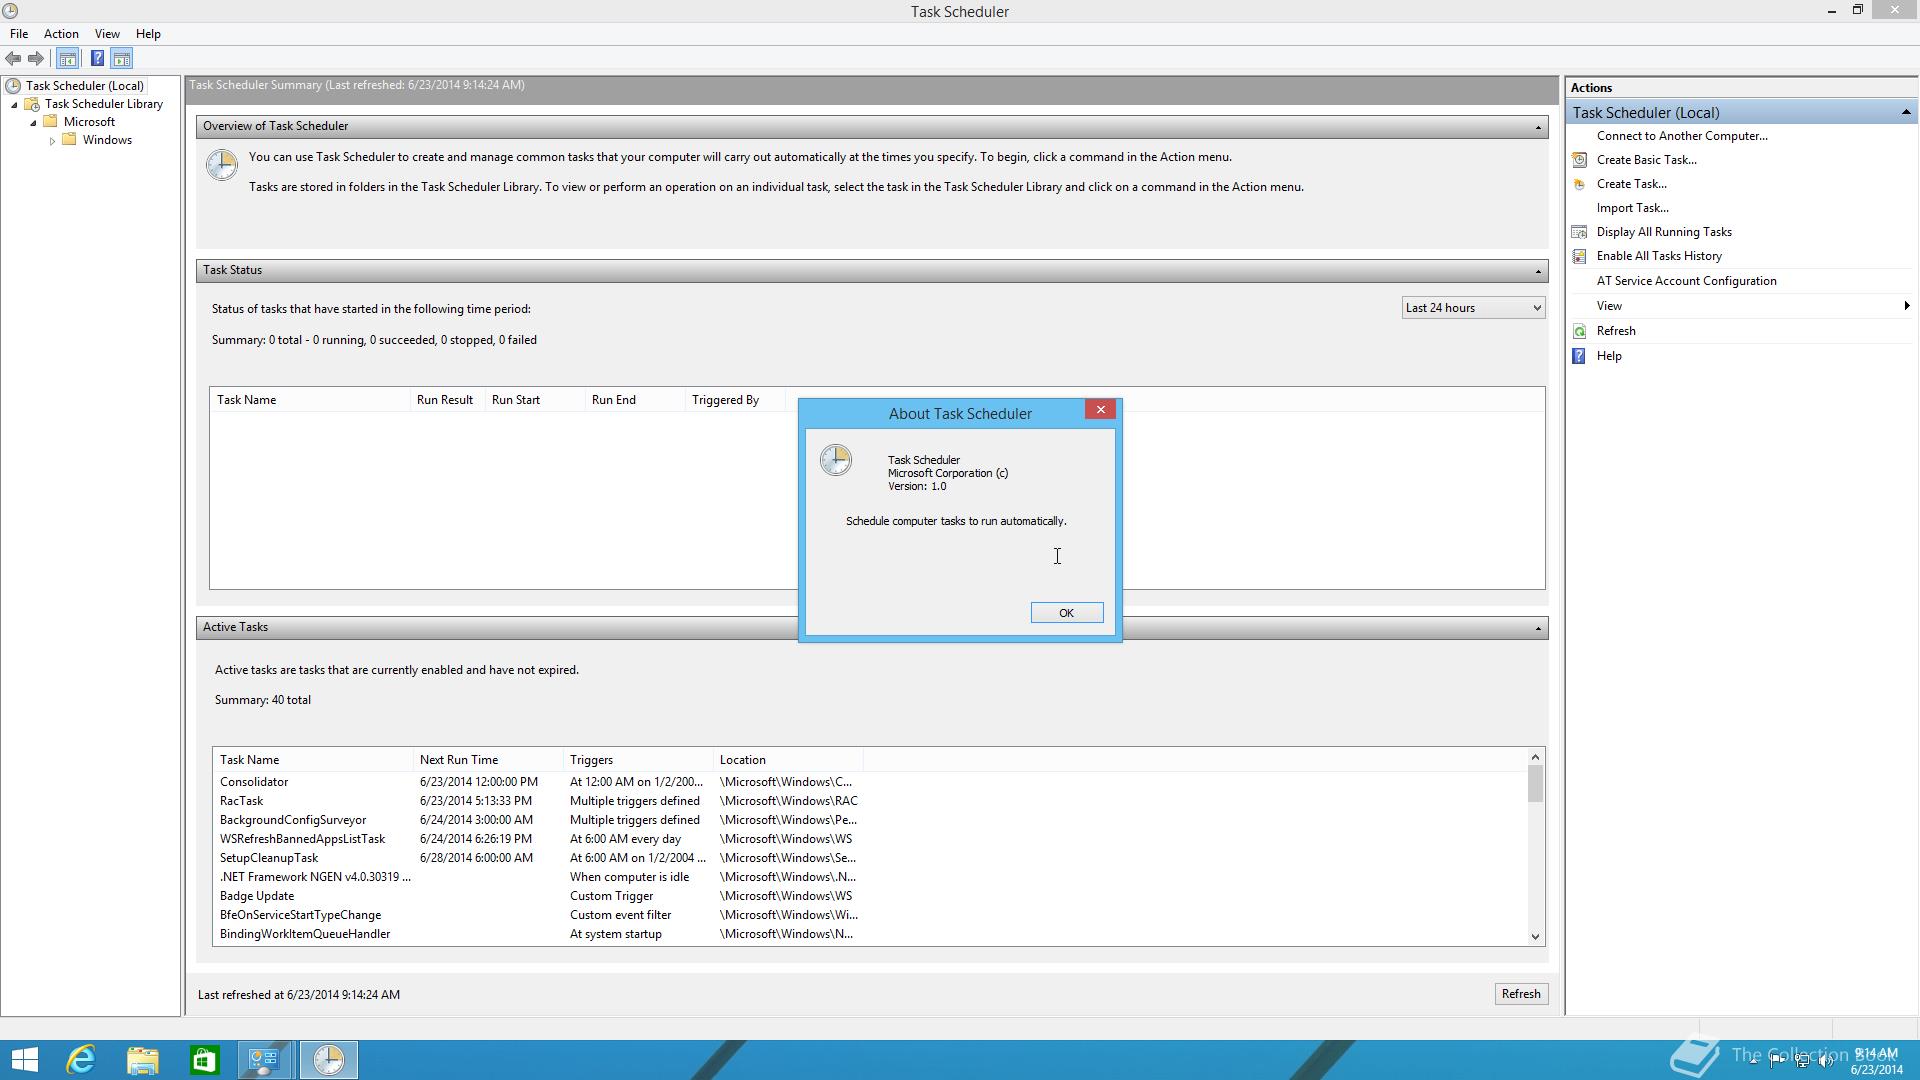The image size is (1920, 1080).
Task: Click the Refresh icon in Actions pane
Action: [1579, 331]
